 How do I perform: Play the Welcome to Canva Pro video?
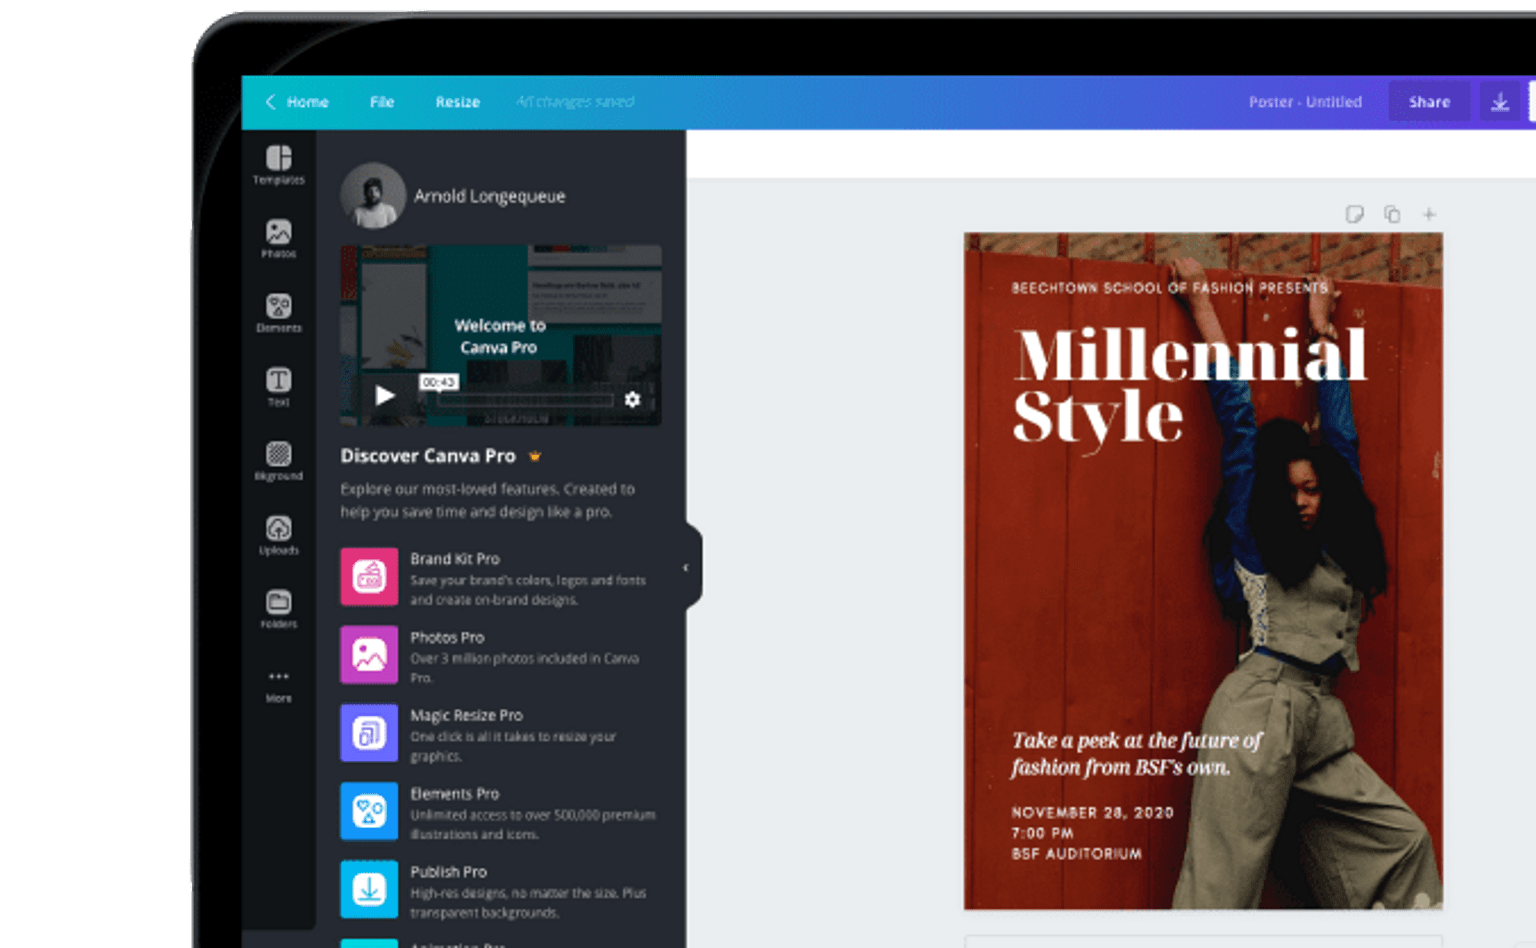tap(384, 396)
